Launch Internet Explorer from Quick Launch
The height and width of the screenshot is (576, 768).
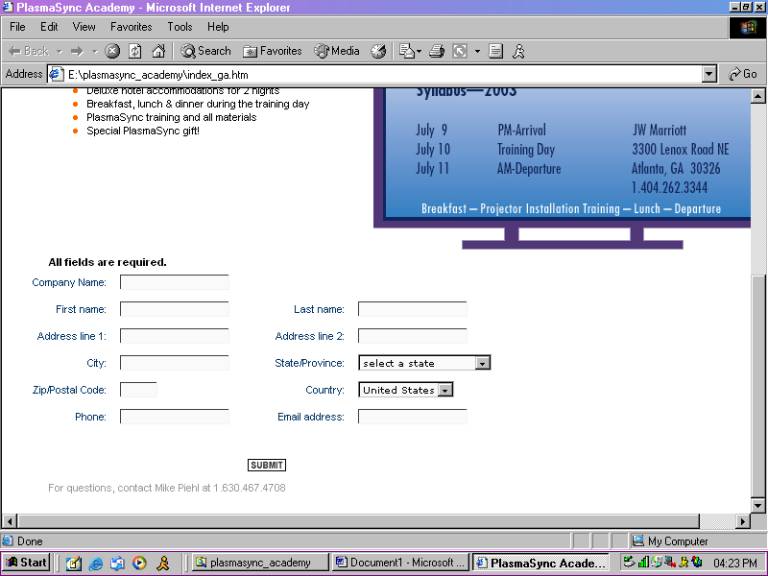(96, 563)
